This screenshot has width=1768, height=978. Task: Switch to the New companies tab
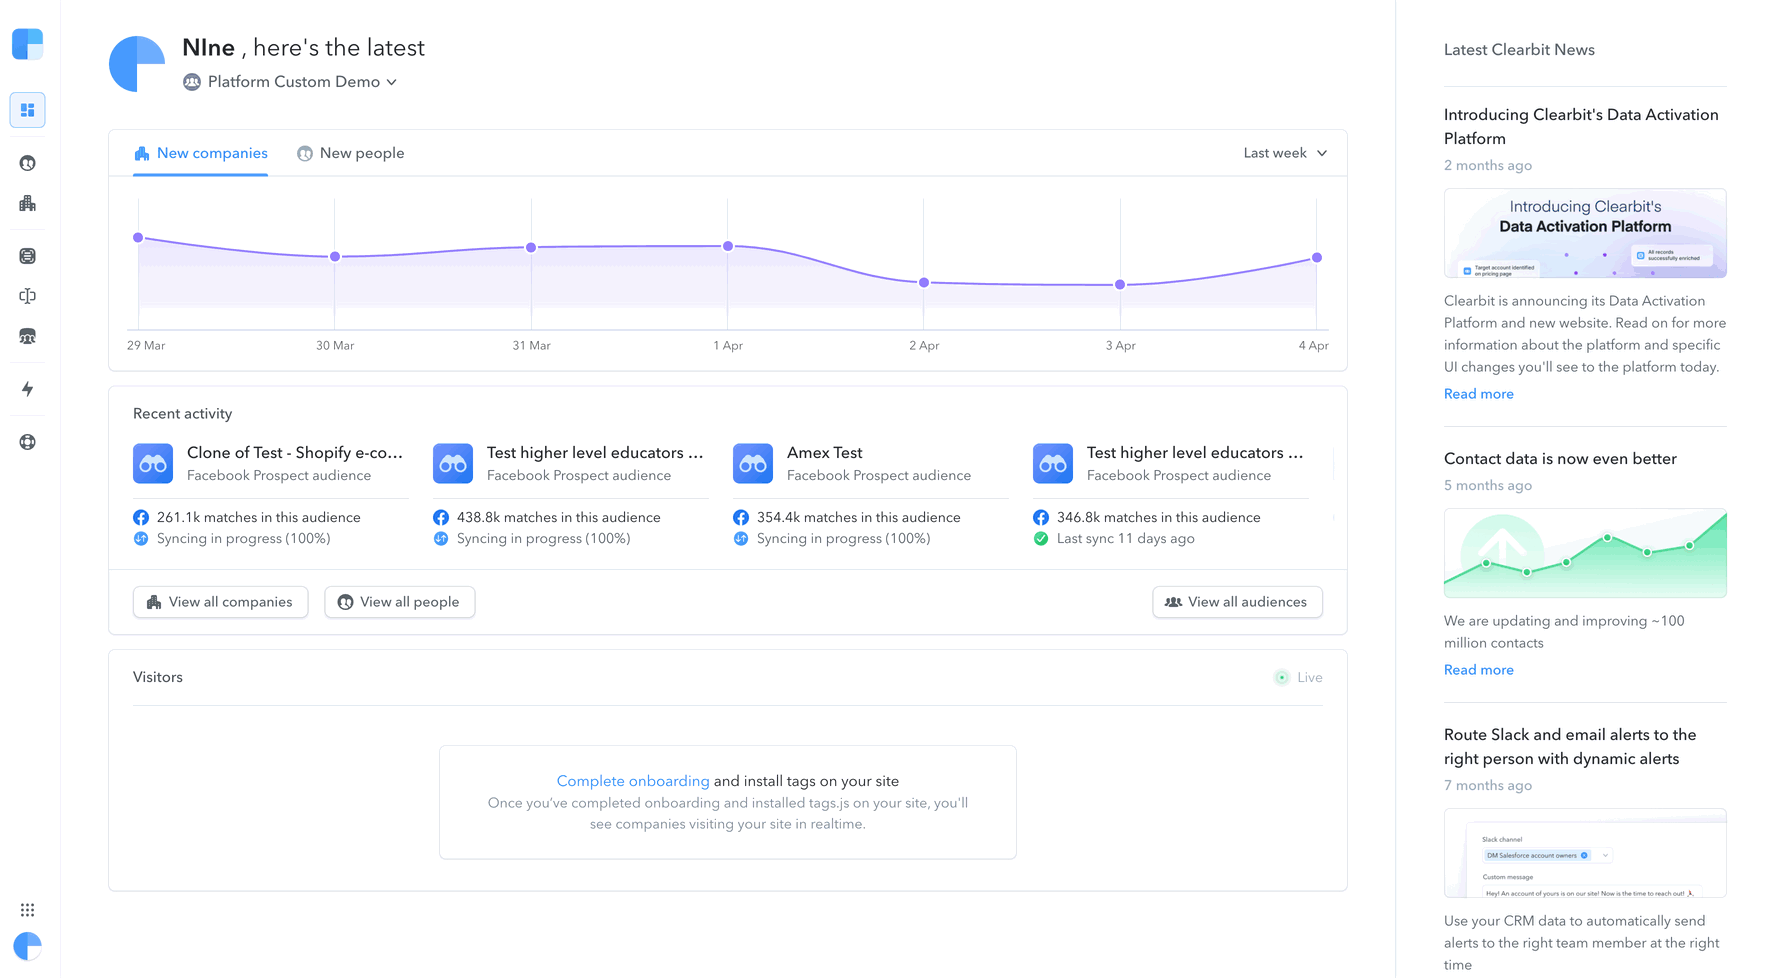200,153
